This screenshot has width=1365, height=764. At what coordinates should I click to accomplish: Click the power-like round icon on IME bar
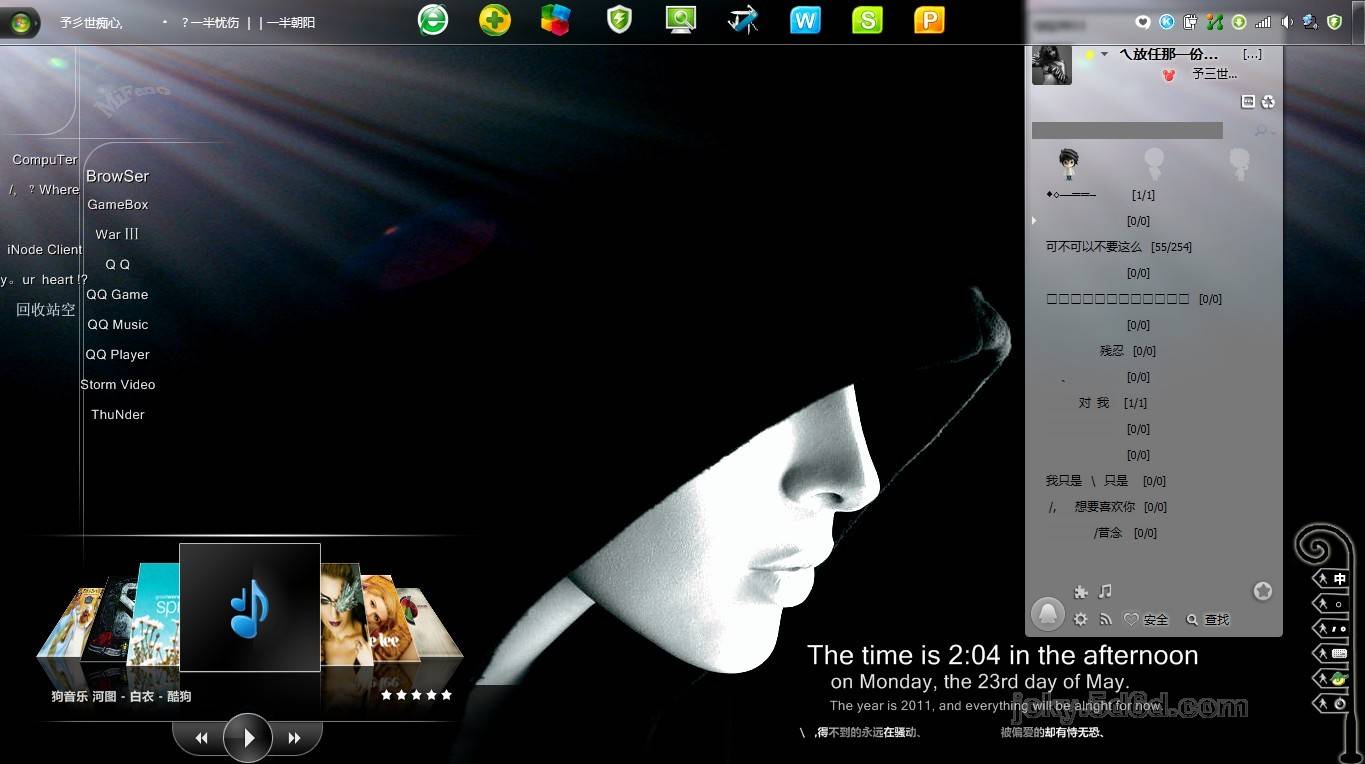1340,704
